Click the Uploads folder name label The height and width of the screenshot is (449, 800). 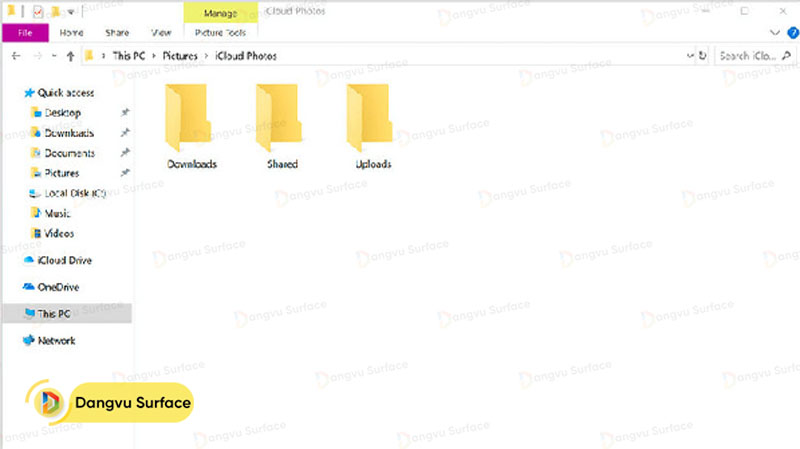pos(373,164)
